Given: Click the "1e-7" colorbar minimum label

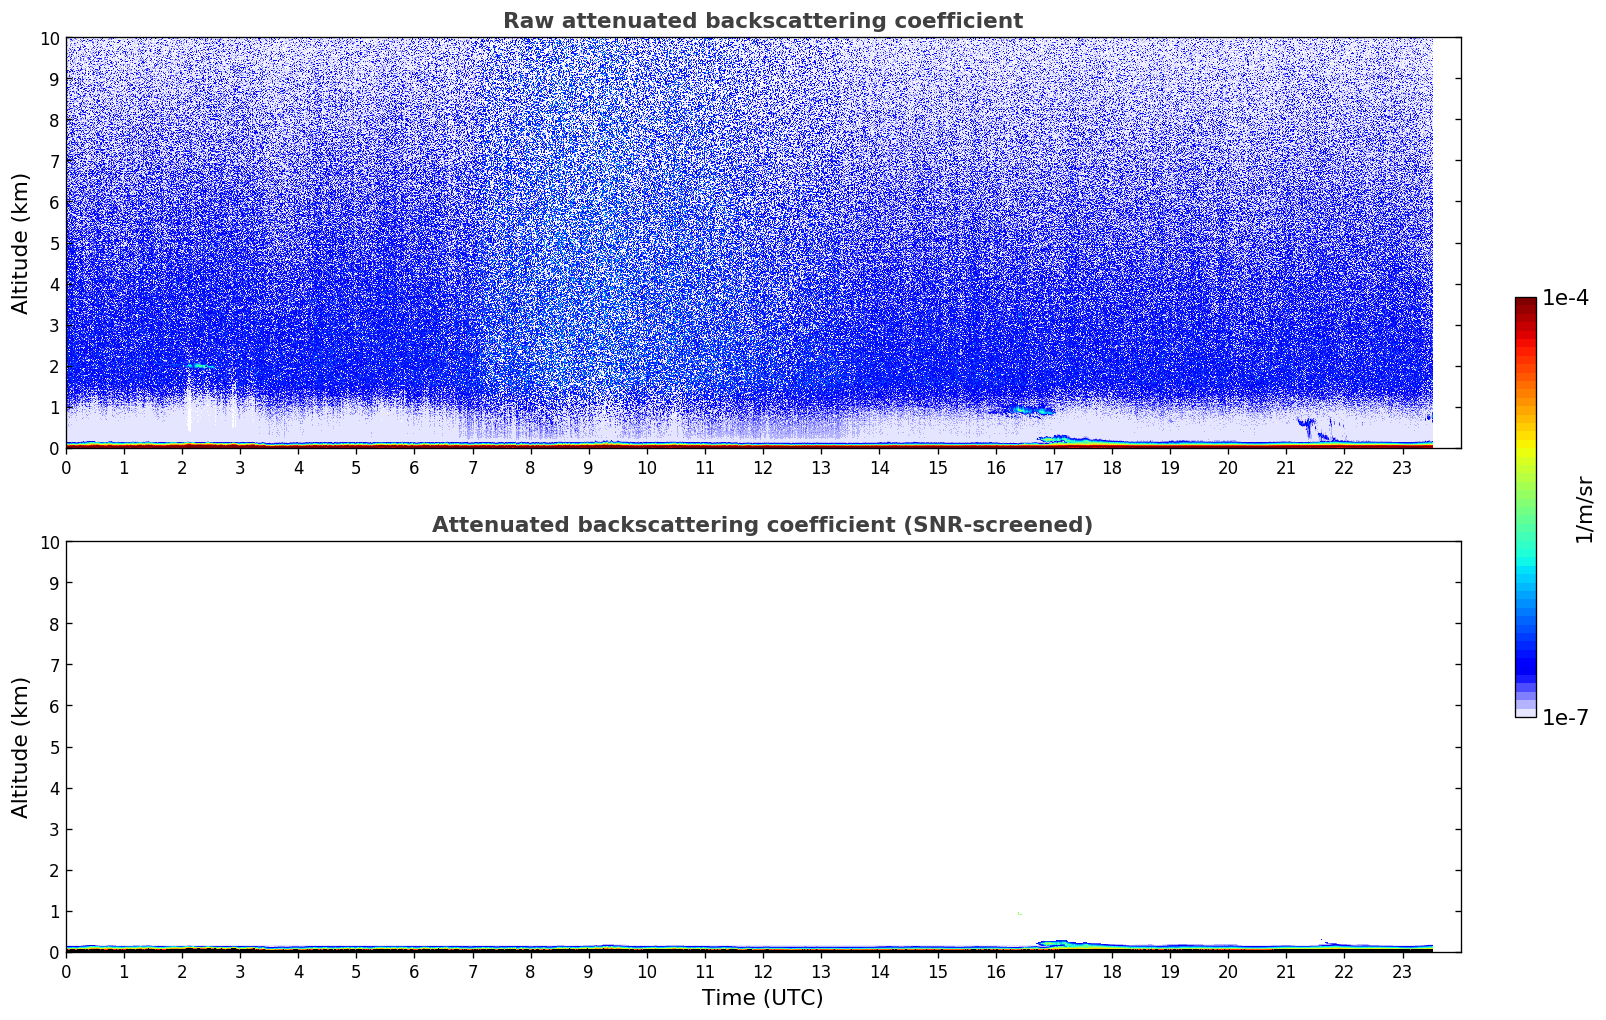Looking at the screenshot, I should click(1565, 717).
